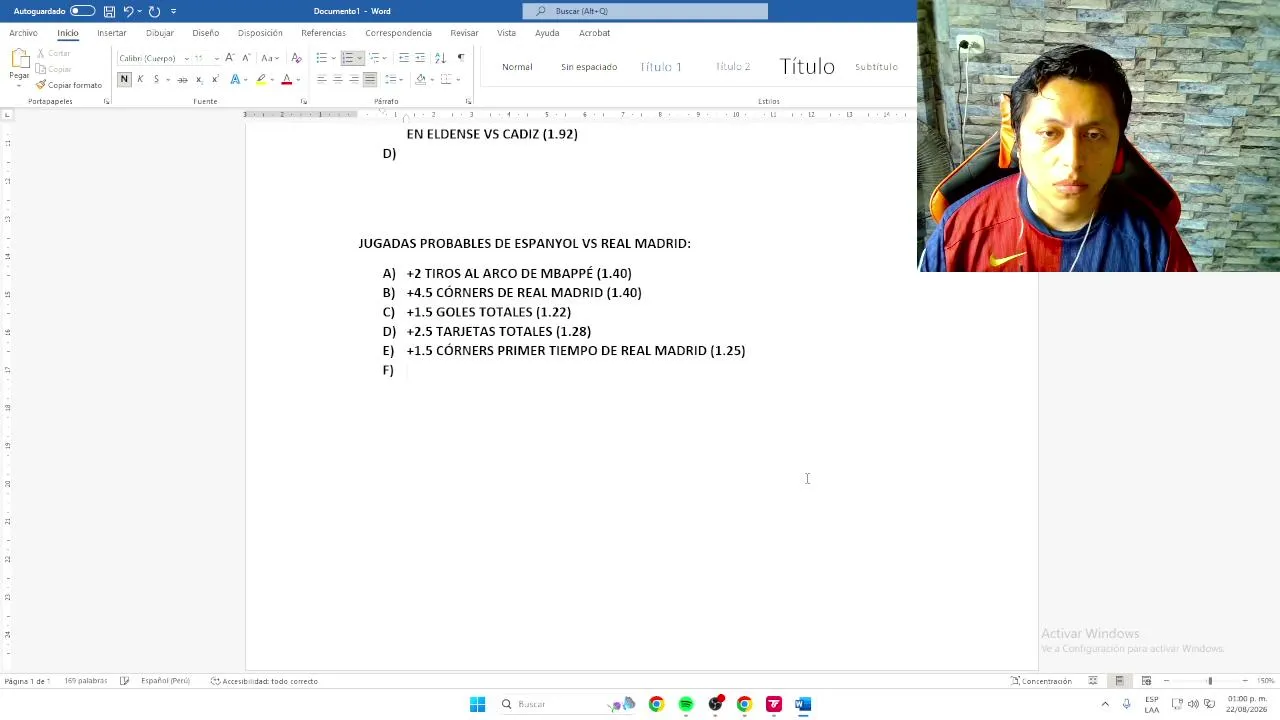Expand the underline style arrow
The image size is (1280, 720).
click(167, 79)
